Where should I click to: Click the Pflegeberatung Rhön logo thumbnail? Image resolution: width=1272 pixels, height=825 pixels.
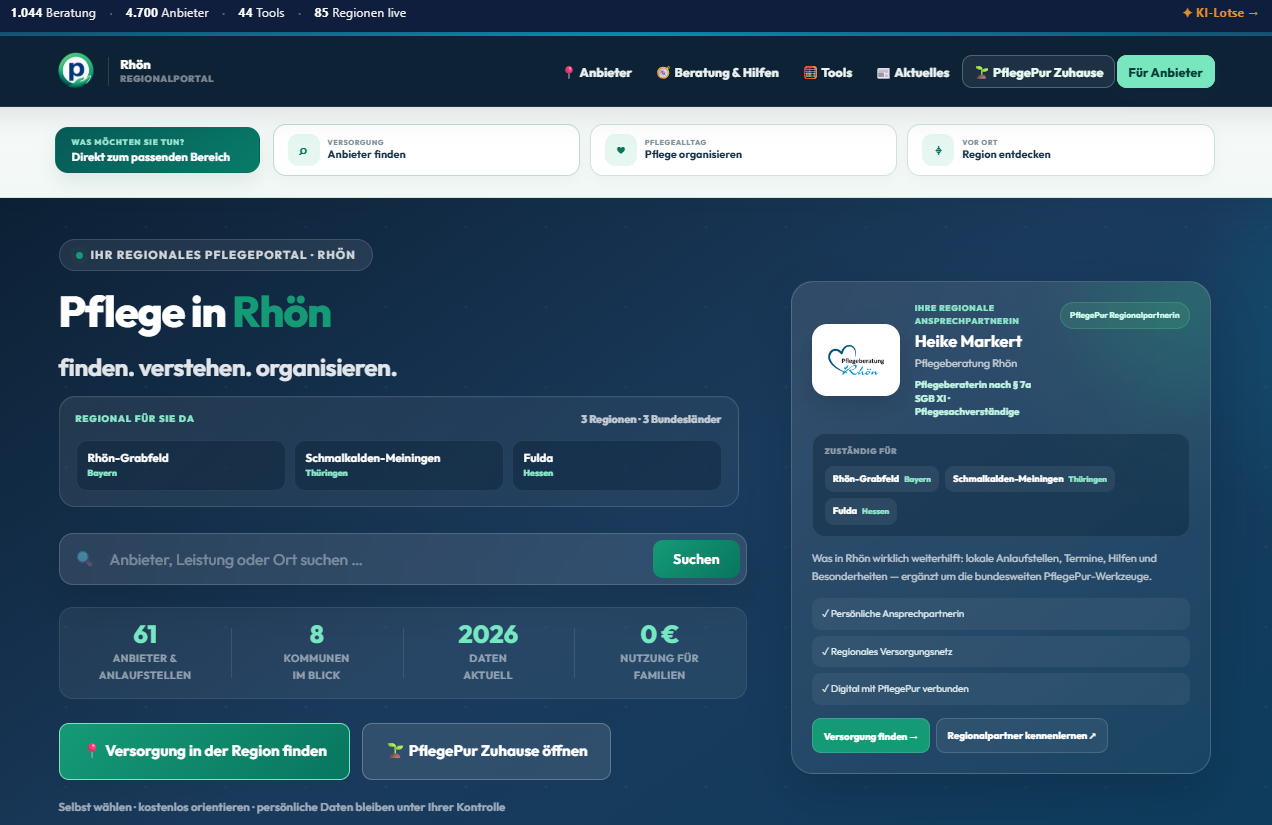(x=855, y=360)
